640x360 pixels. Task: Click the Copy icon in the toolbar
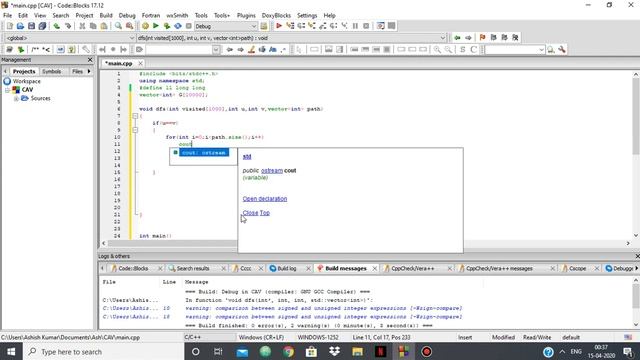pos(93,26)
